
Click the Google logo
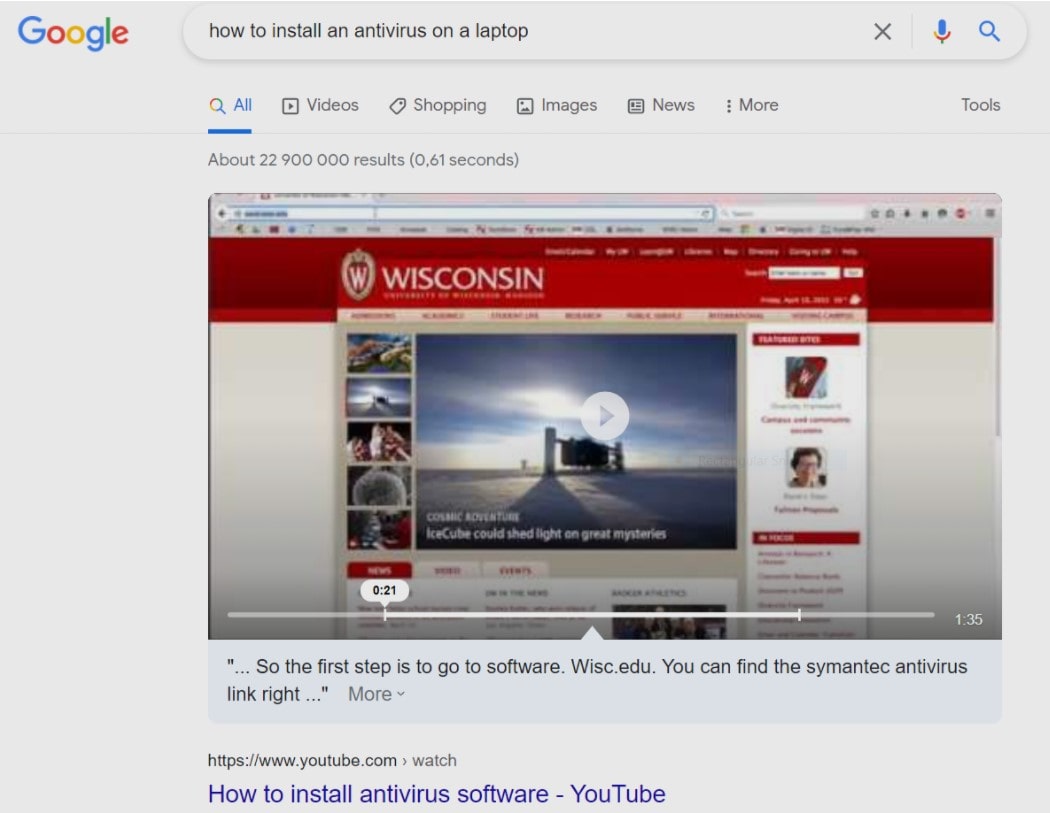pyautogui.click(x=73, y=32)
